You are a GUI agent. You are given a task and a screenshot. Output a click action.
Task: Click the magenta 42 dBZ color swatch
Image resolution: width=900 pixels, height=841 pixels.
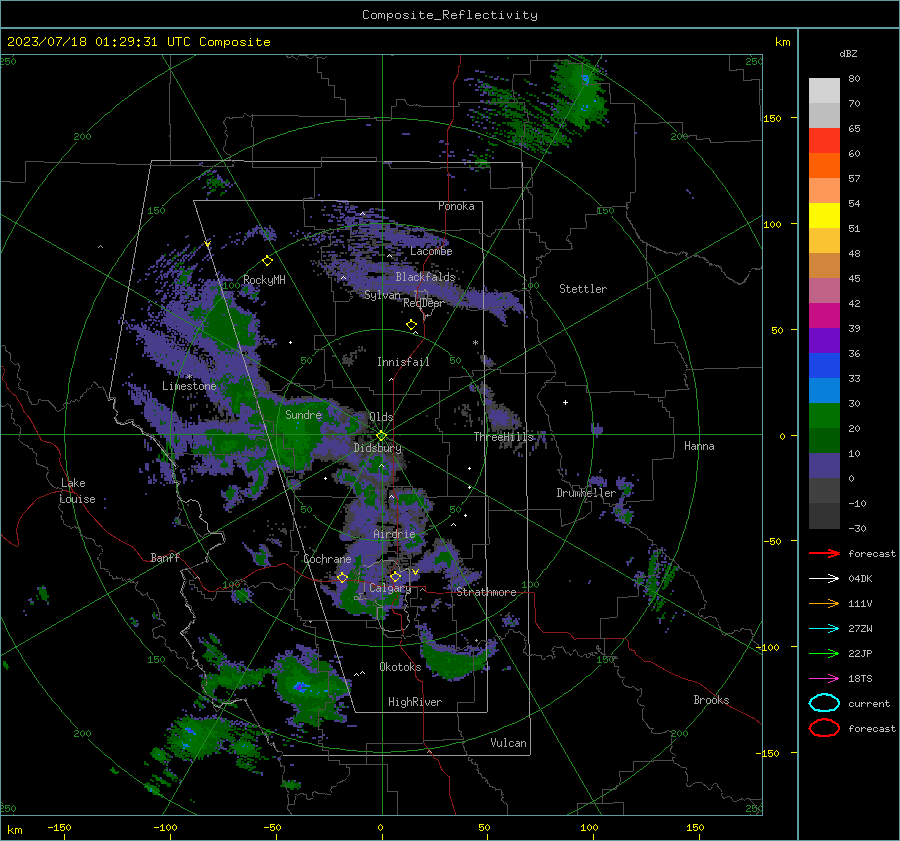[824, 315]
